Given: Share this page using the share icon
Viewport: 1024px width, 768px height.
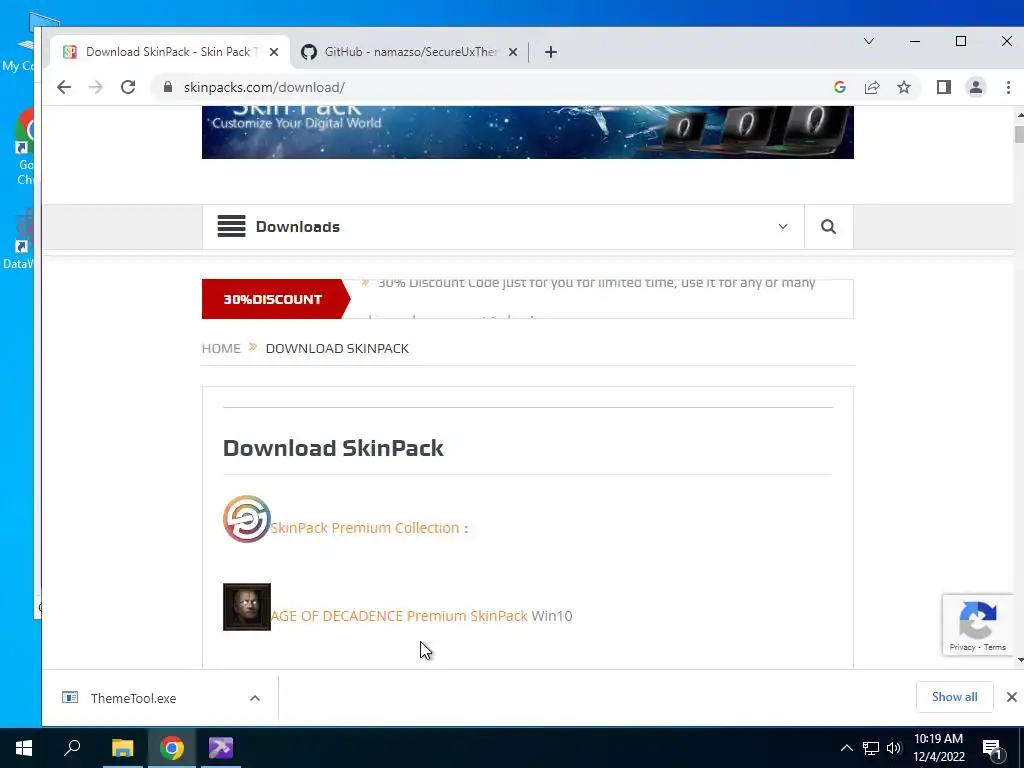Looking at the screenshot, I should [x=872, y=87].
